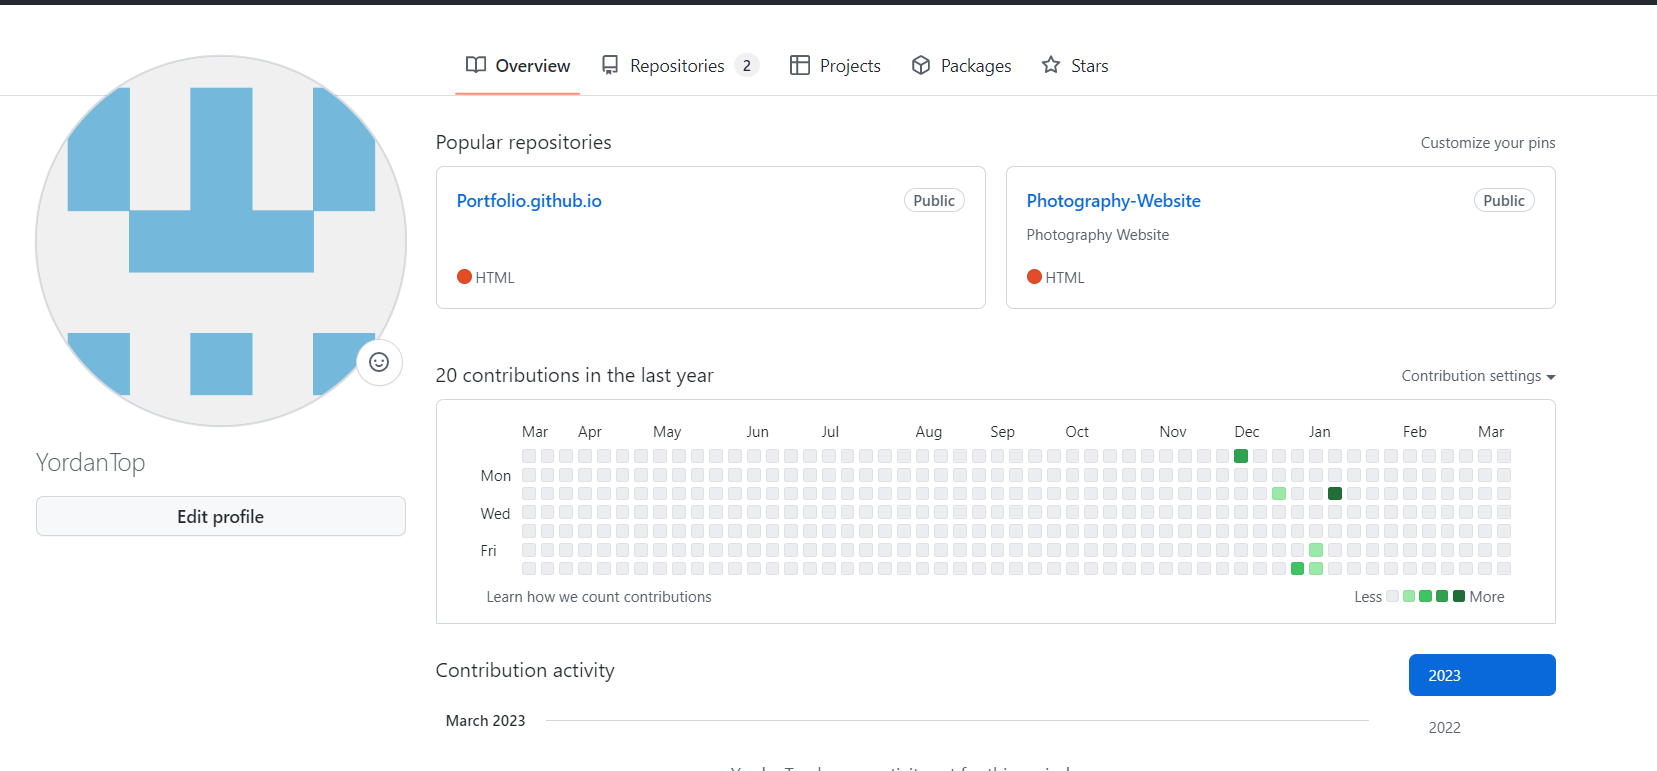Image resolution: width=1657 pixels, height=771 pixels.
Task: Switch to the Packages tab
Action: pos(975,66)
